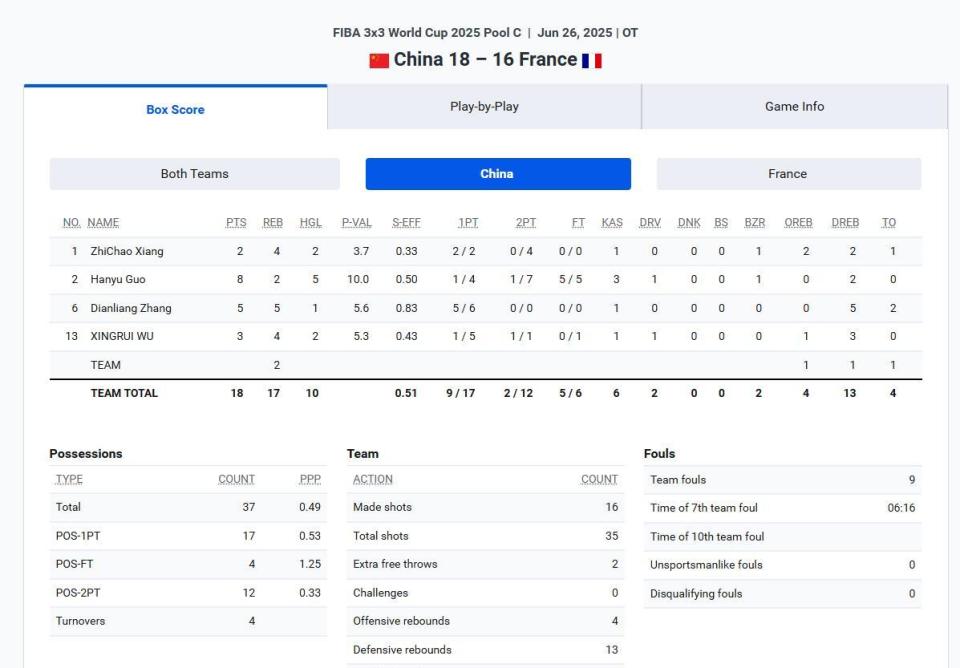Click the KAS column header
The height and width of the screenshot is (668, 960).
click(x=612, y=222)
